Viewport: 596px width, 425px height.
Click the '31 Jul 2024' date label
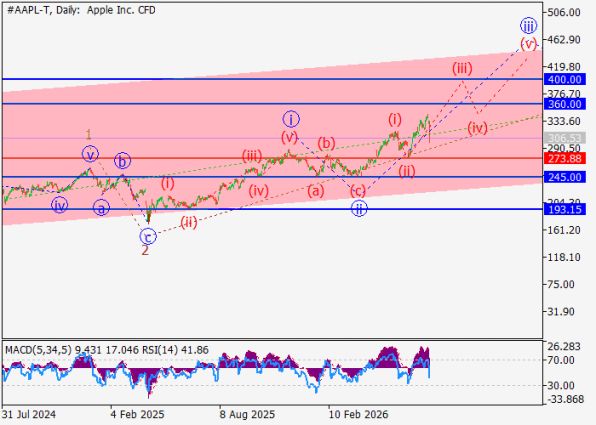point(29,414)
